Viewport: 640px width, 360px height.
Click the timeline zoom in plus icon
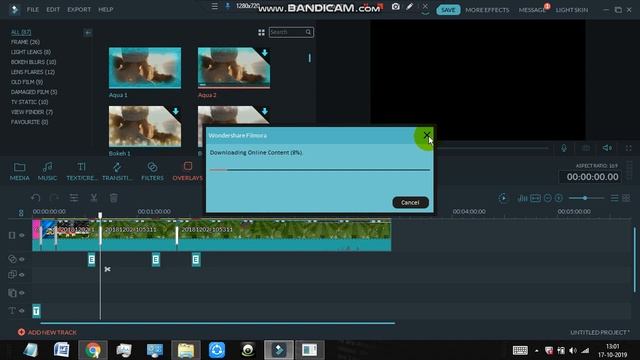[559, 198]
